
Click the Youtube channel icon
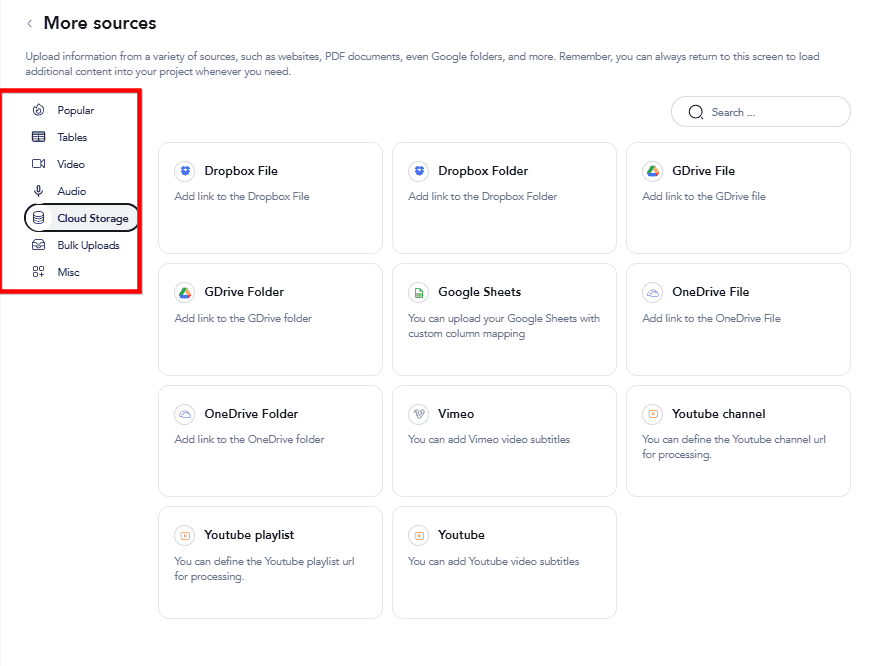(652, 414)
